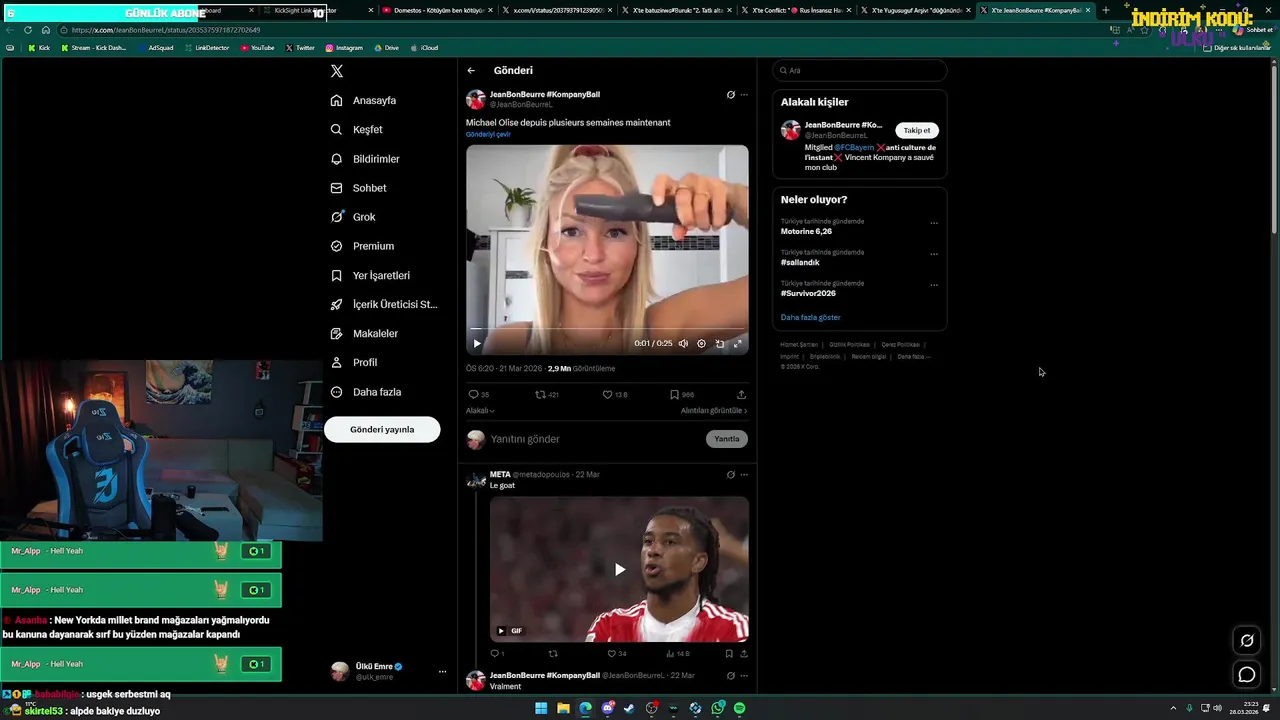Viewport: 1280px width, 720px height.
Task: Open the X logo home link
Action: tap(337, 71)
